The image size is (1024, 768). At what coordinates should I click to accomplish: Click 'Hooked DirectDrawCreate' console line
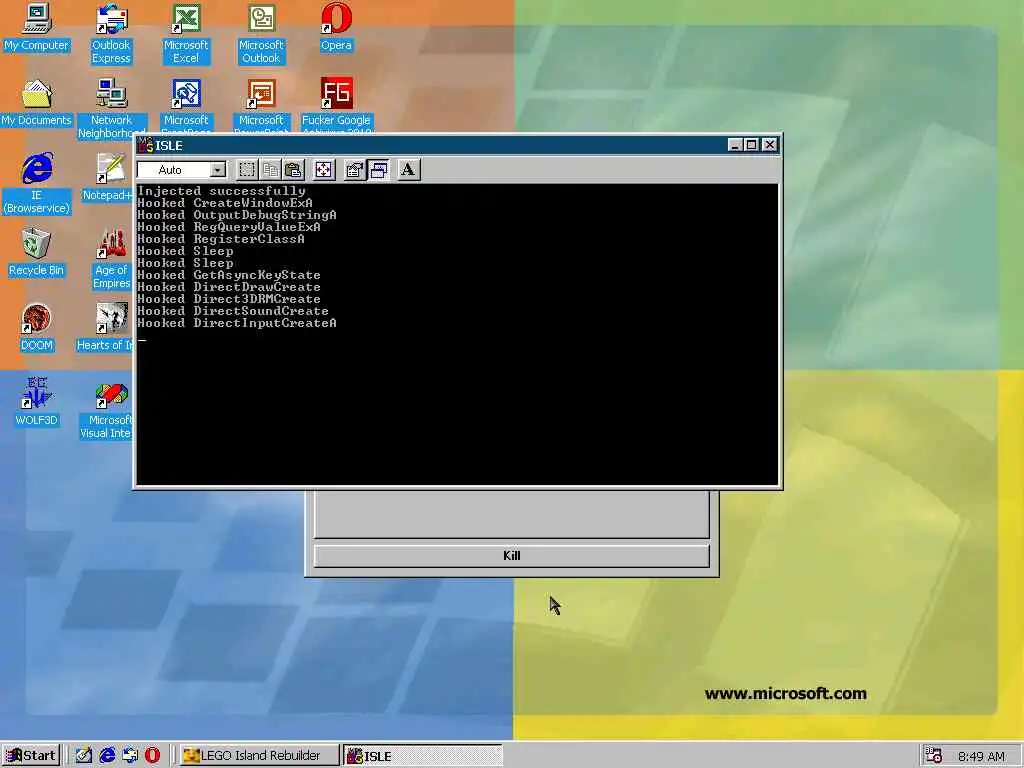point(229,287)
